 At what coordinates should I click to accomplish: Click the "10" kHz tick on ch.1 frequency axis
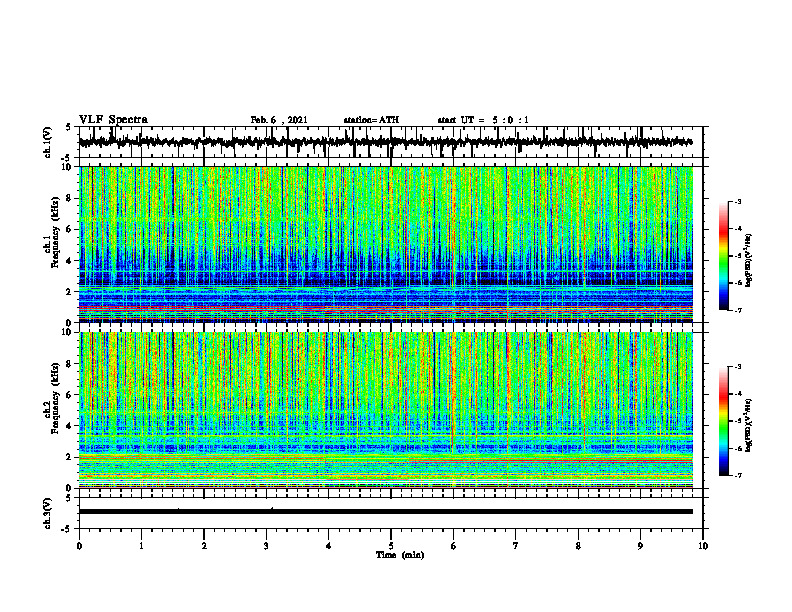coord(68,167)
